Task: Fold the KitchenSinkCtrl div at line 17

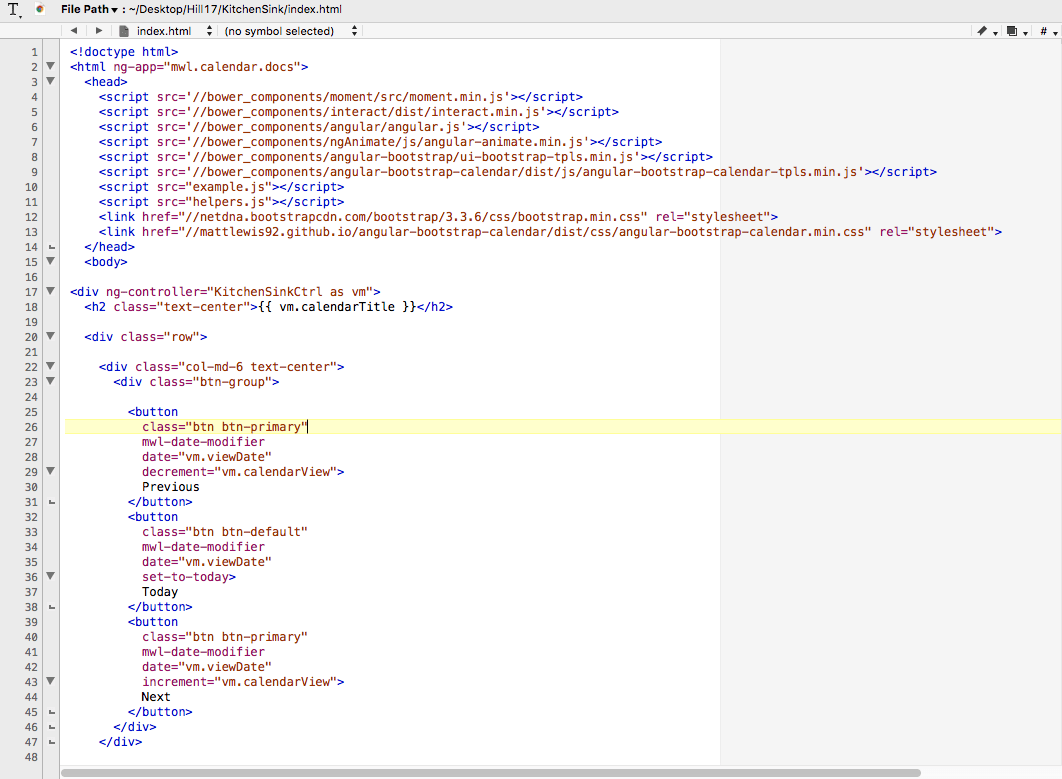Action: pyautogui.click(x=50, y=291)
